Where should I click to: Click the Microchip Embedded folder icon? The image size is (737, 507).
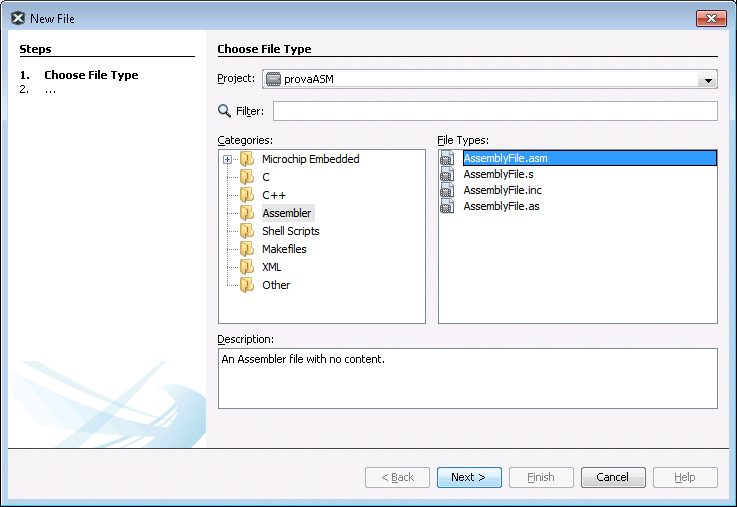point(247,159)
